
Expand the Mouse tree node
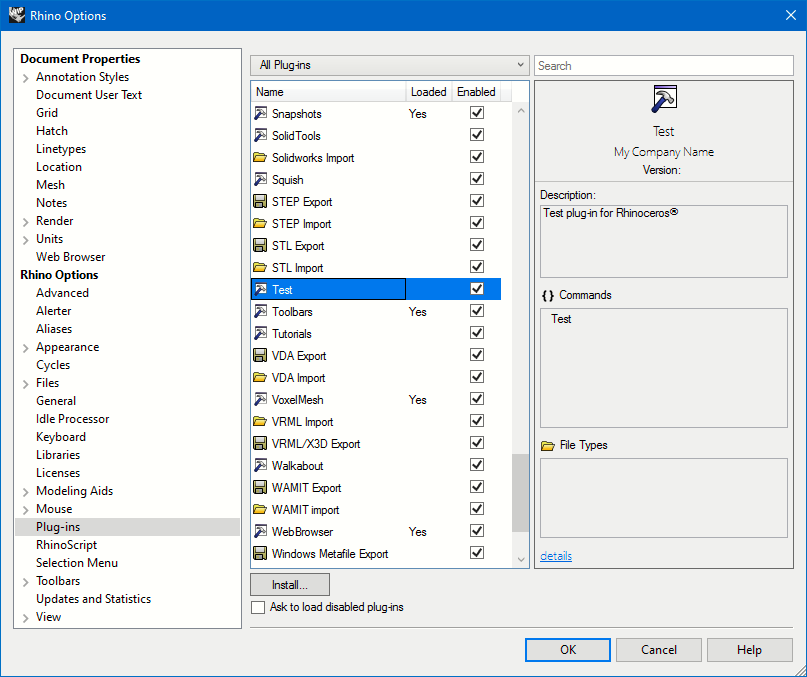tap(26, 510)
